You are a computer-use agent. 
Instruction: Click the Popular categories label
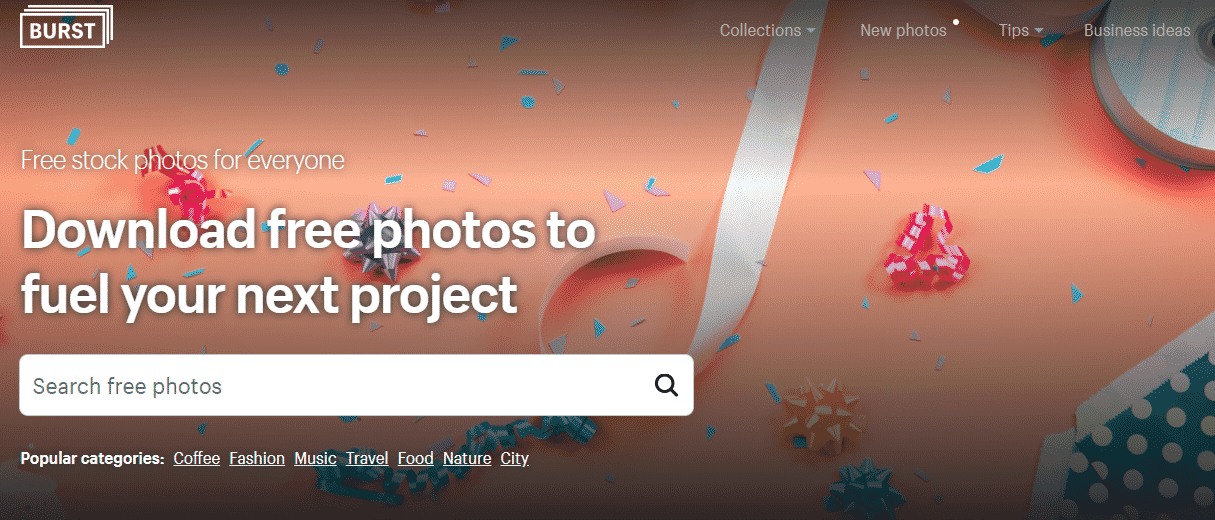pyautogui.click(x=92, y=459)
